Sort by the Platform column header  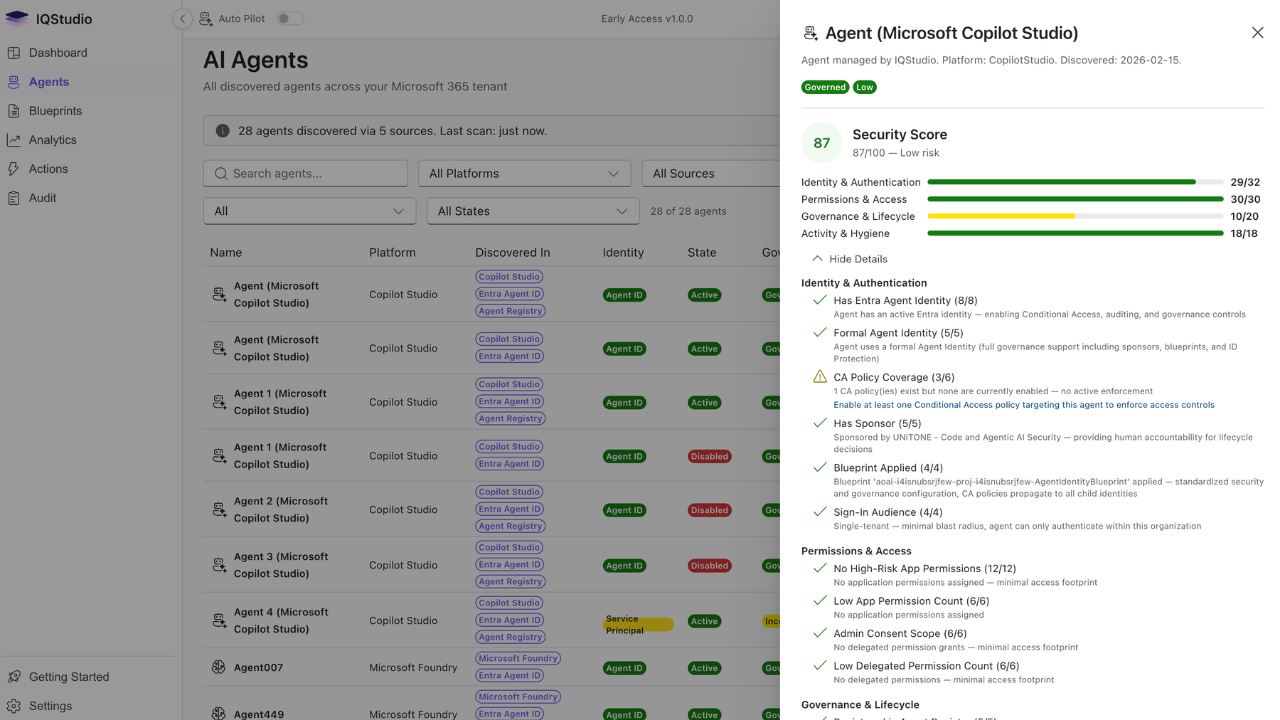pos(392,253)
